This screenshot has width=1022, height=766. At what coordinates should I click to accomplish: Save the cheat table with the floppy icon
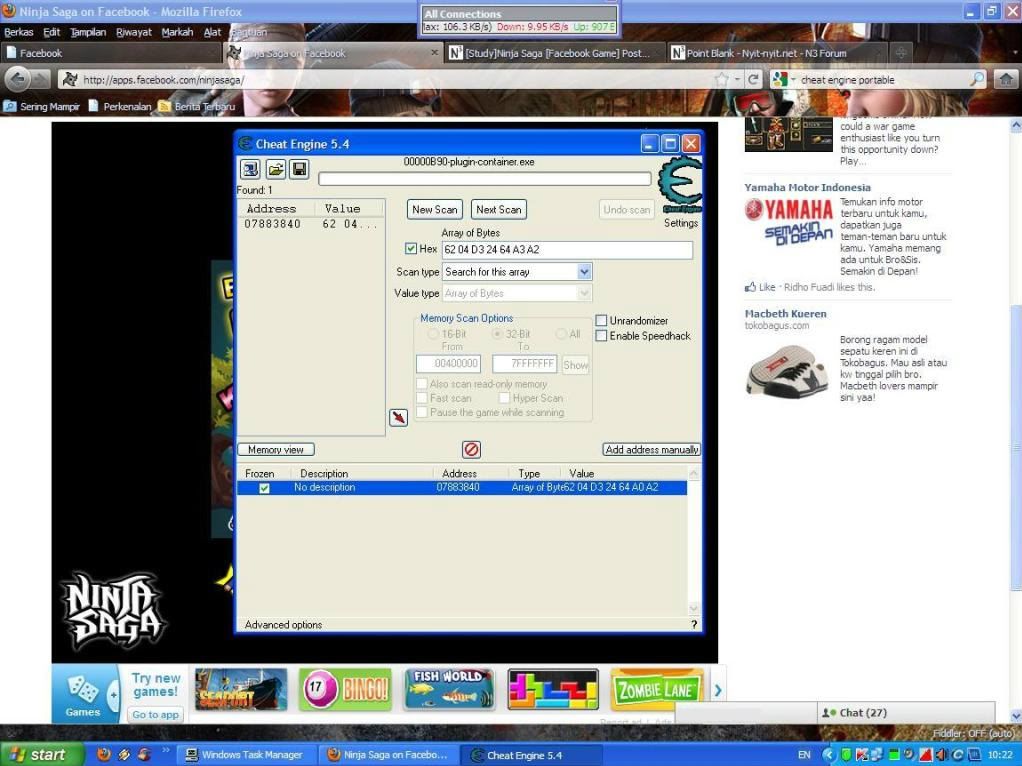[299, 169]
